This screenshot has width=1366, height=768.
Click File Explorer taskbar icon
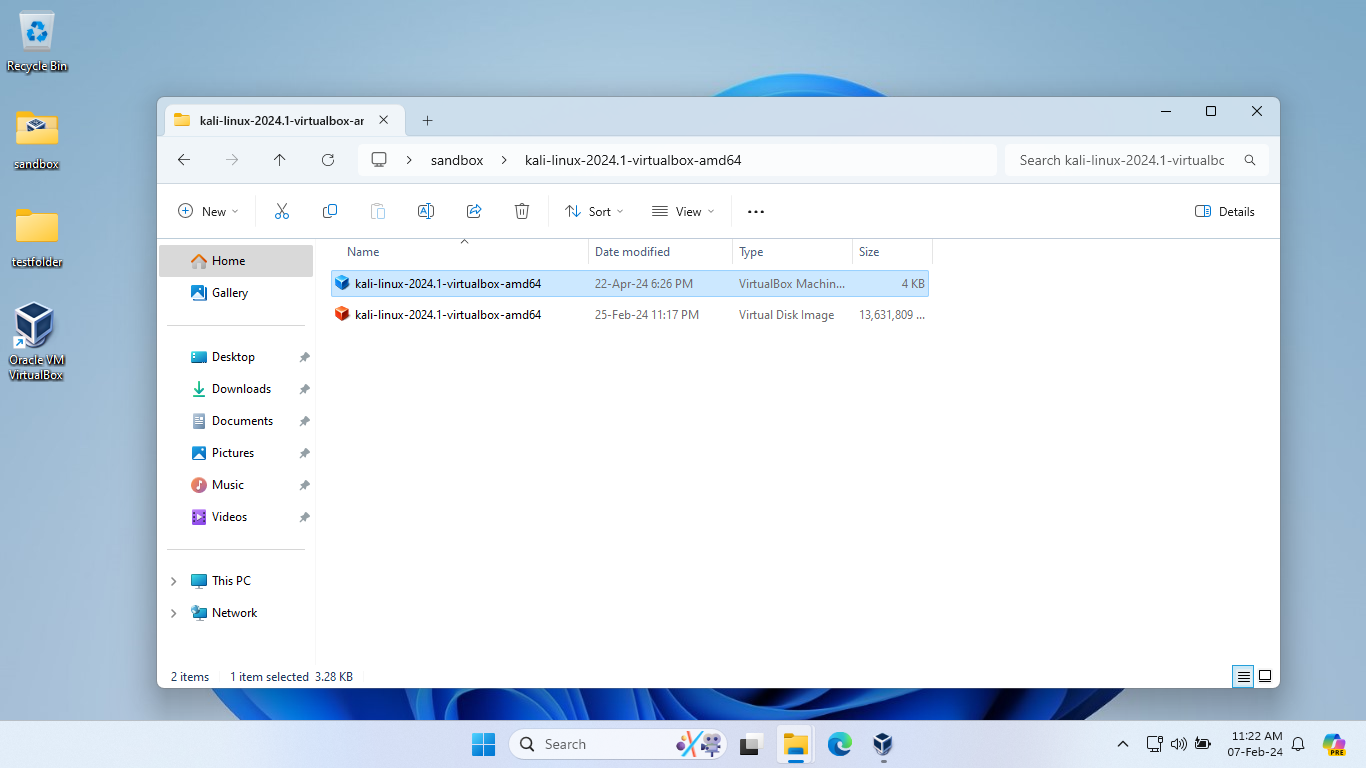tap(795, 744)
